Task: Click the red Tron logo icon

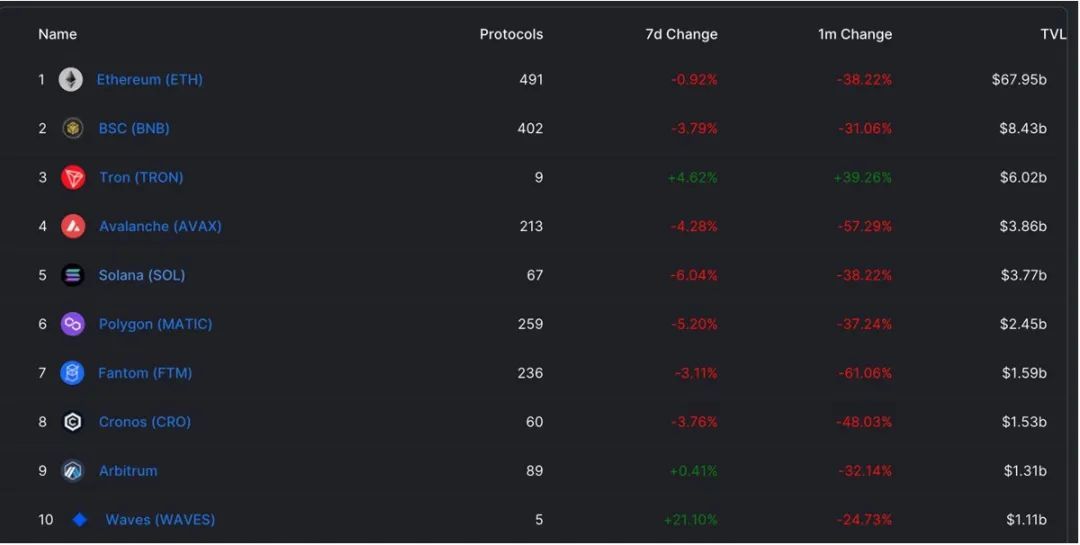Action: pyautogui.click(x=73, y=178)
